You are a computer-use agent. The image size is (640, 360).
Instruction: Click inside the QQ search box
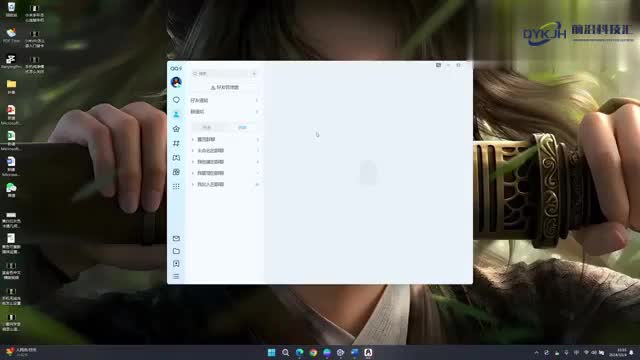coord(220,73)
